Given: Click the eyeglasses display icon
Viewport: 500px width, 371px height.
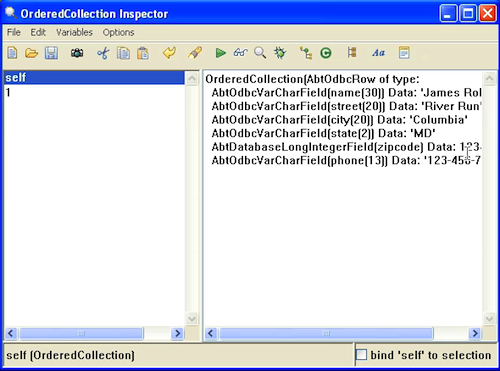Looking at the screenshot, I should [x=240, y=53].
